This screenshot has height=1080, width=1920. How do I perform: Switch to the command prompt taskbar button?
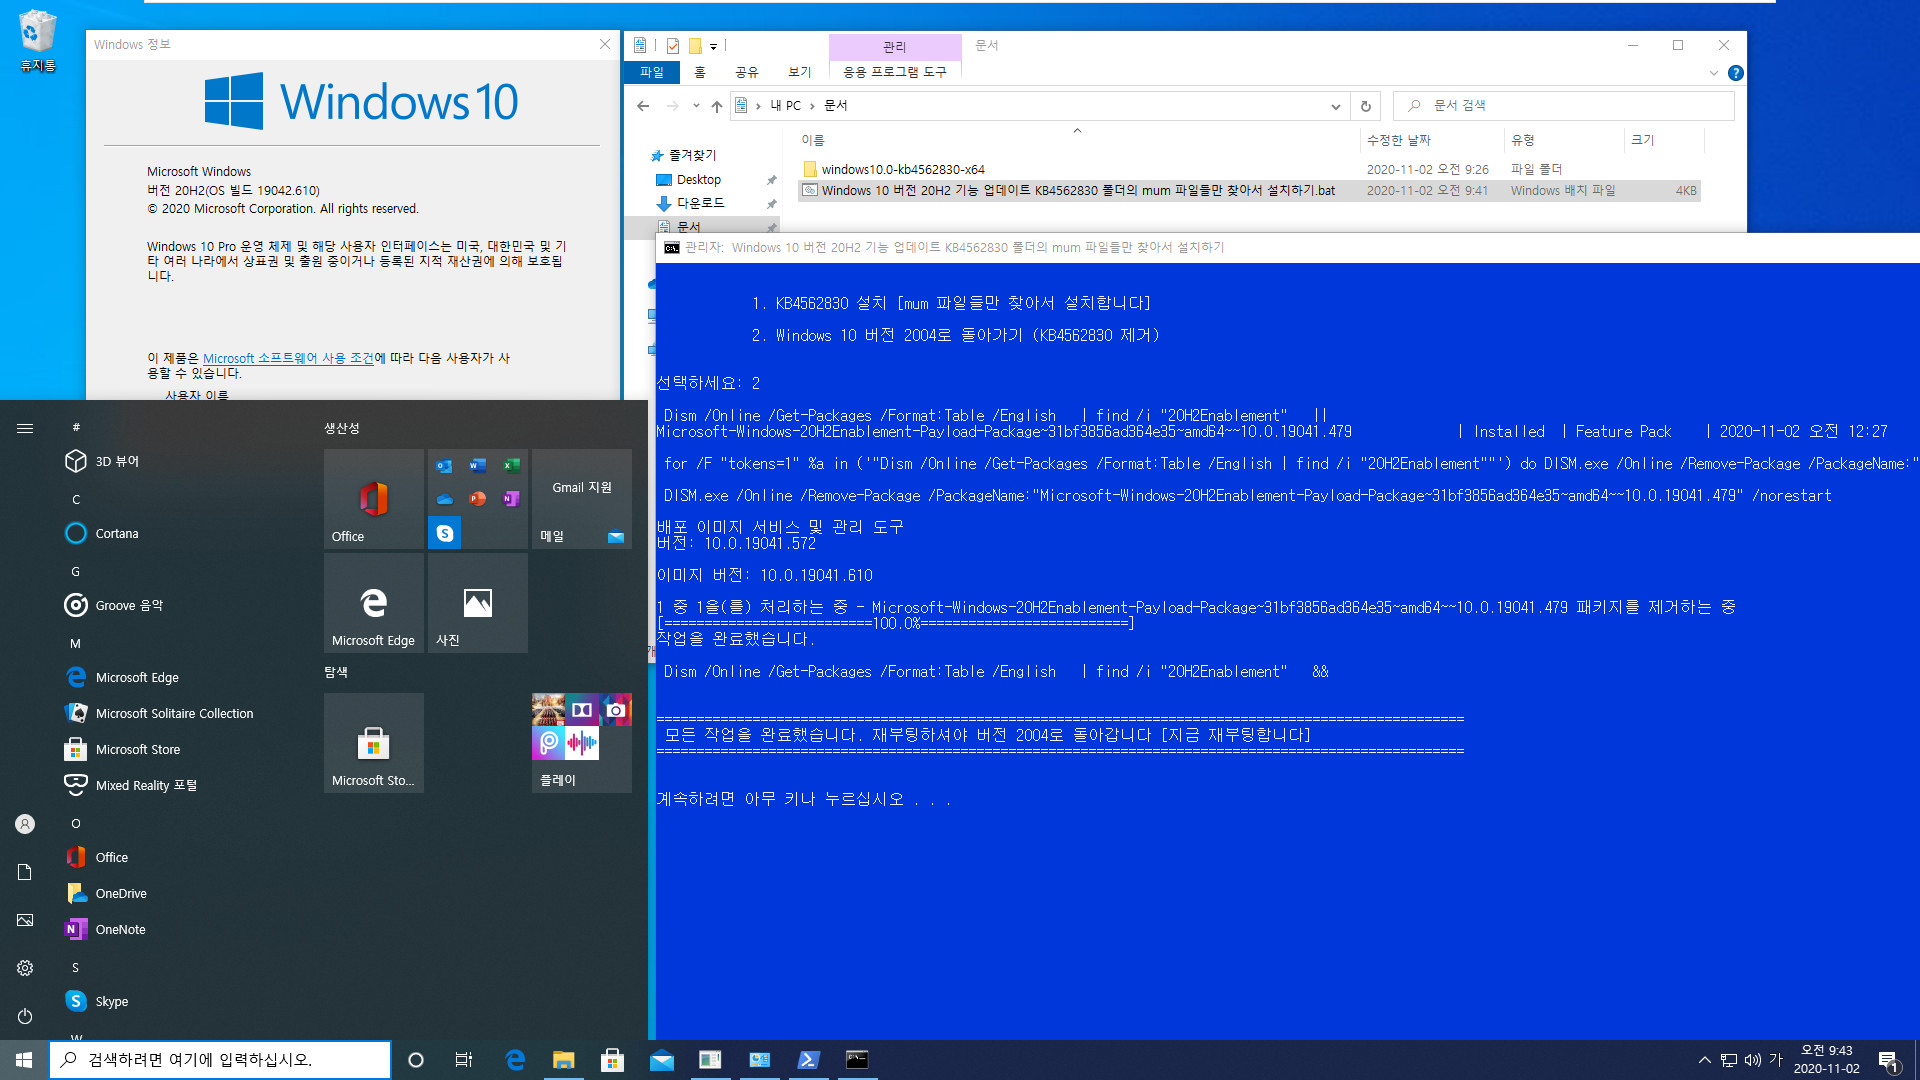click(x=857, y=1060)
